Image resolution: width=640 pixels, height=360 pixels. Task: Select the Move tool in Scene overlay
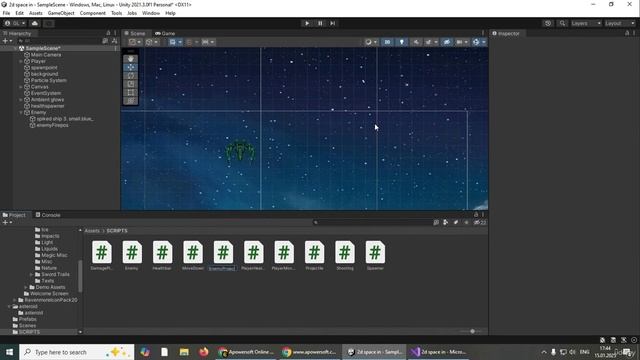point(131,67)
